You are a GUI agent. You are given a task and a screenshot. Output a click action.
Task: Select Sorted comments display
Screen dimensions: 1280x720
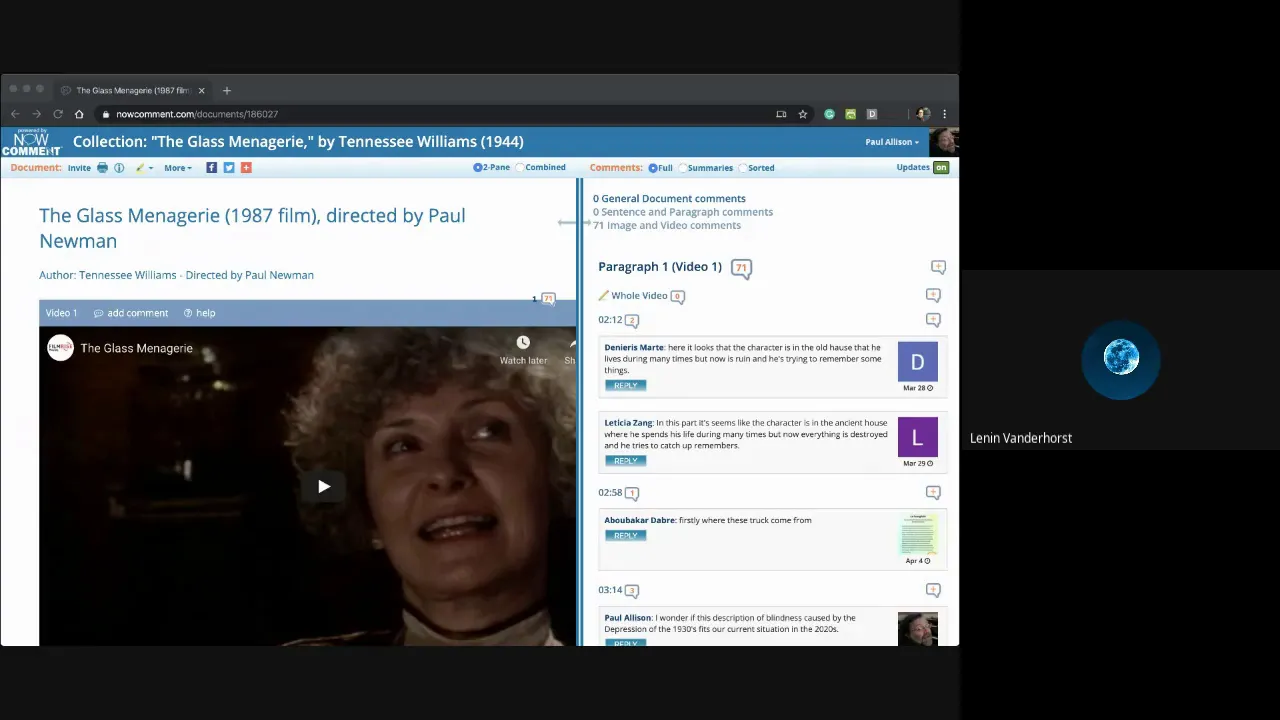756,168
